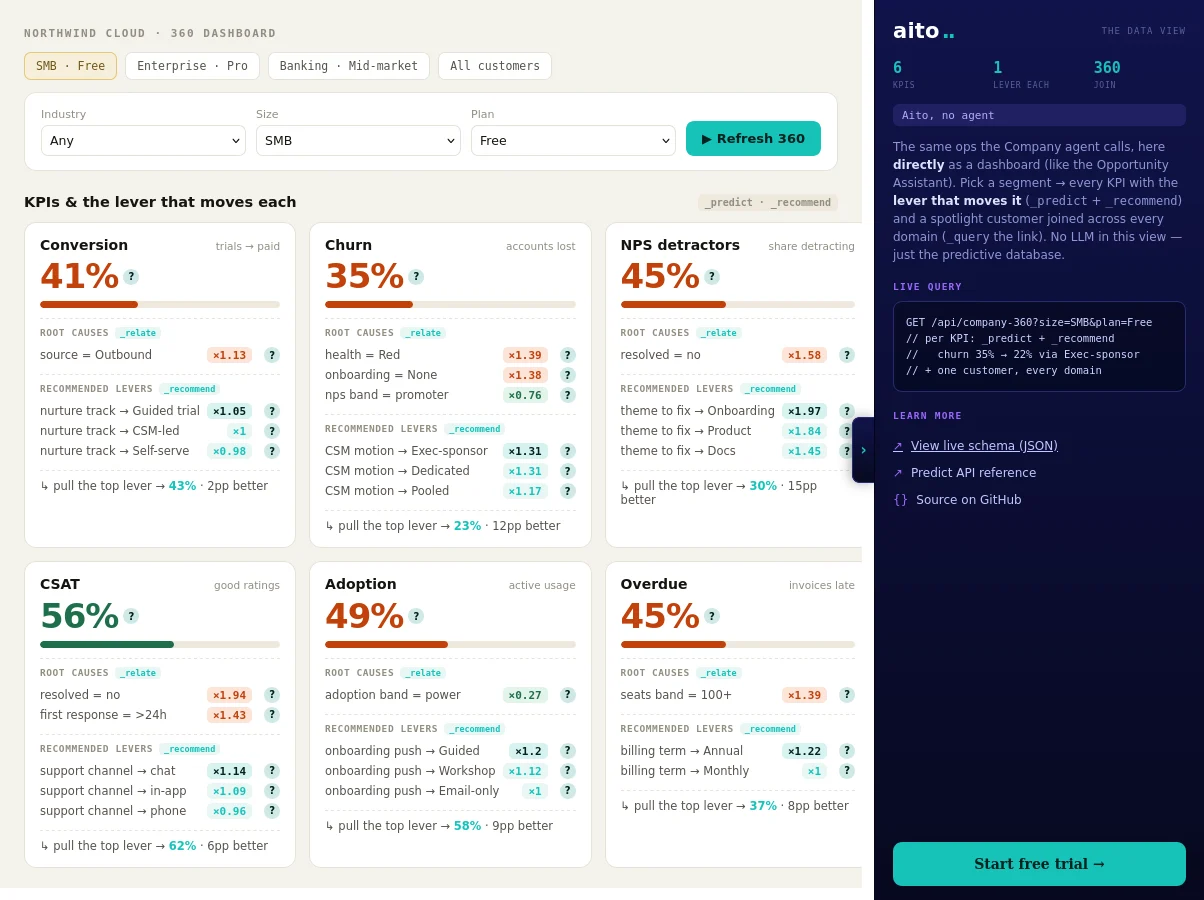Click the ×1.94 value in CSAT card
The height and width of the screenshot is (900, 1204).
pos(229,695)
